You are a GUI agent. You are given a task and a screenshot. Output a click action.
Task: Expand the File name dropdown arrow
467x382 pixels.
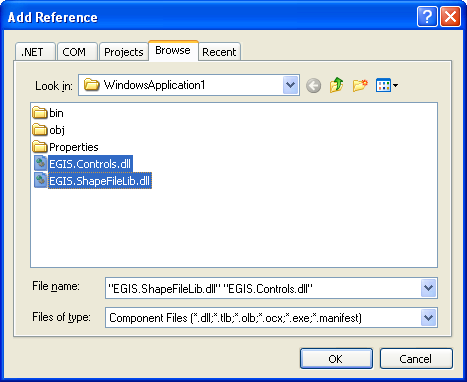[x=428, y=288]
